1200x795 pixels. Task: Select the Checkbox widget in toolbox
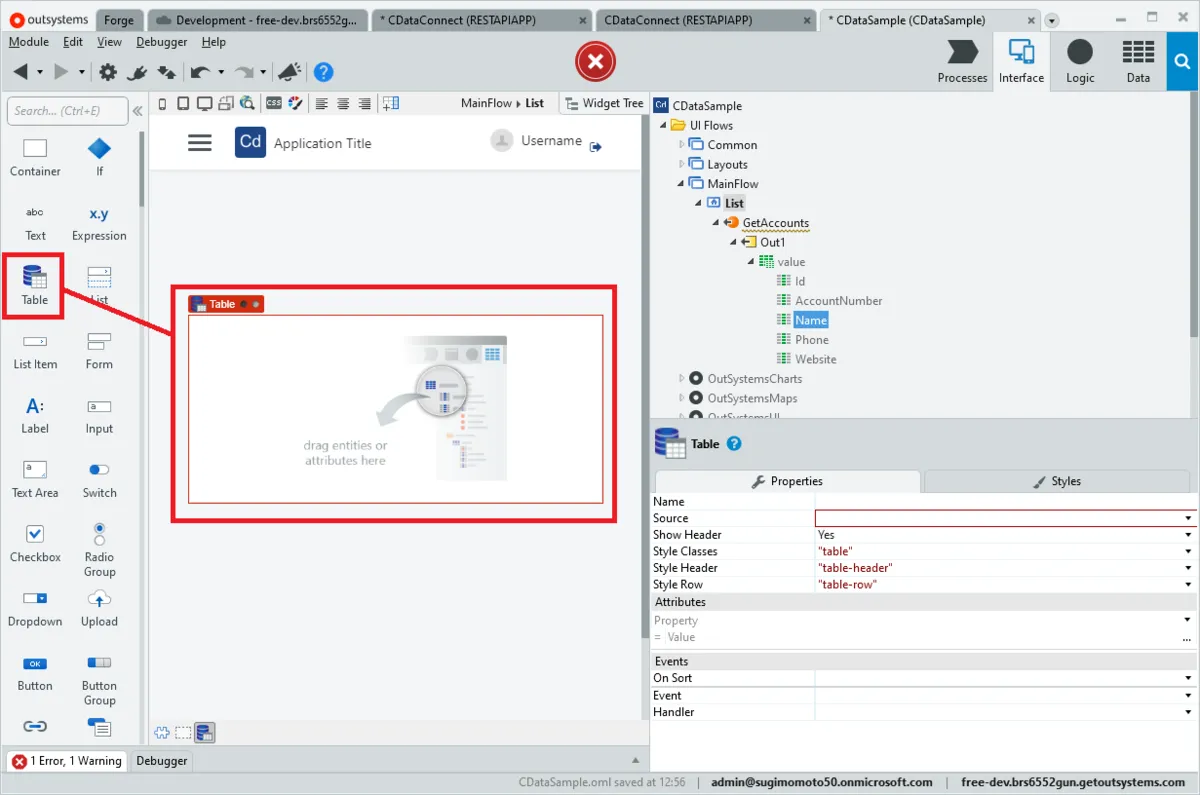pos(35,542)
